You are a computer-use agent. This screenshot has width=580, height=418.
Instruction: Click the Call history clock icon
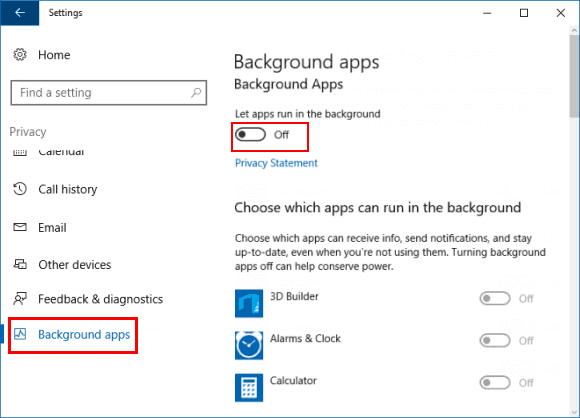click(x=20, y=189)
